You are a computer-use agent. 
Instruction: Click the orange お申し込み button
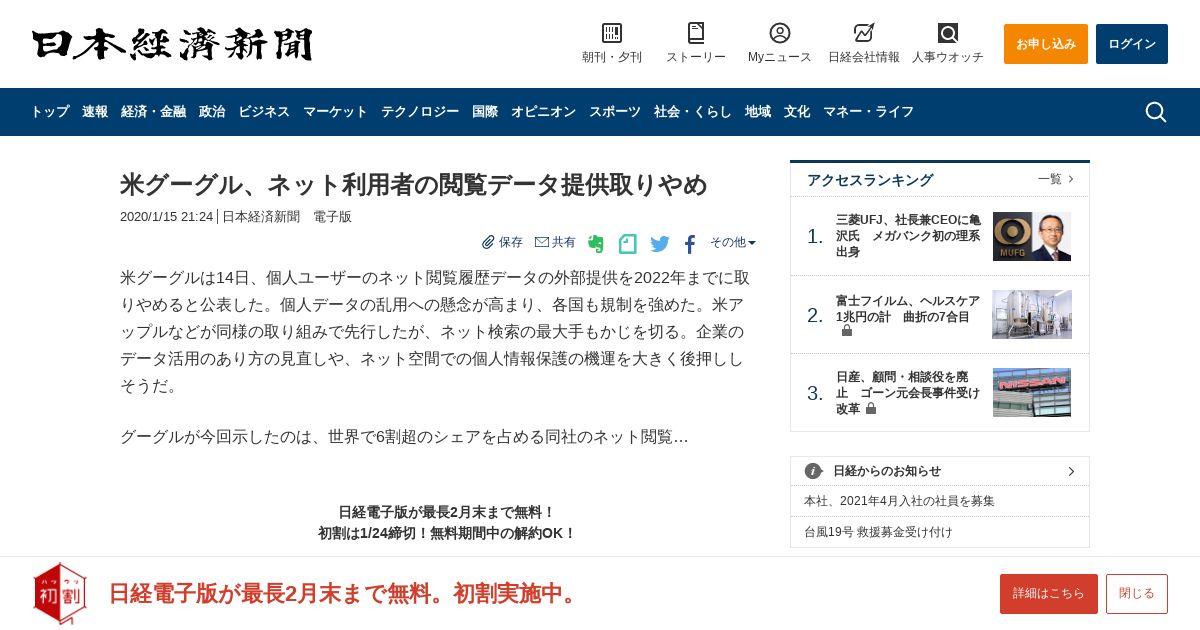[1046, 44]
